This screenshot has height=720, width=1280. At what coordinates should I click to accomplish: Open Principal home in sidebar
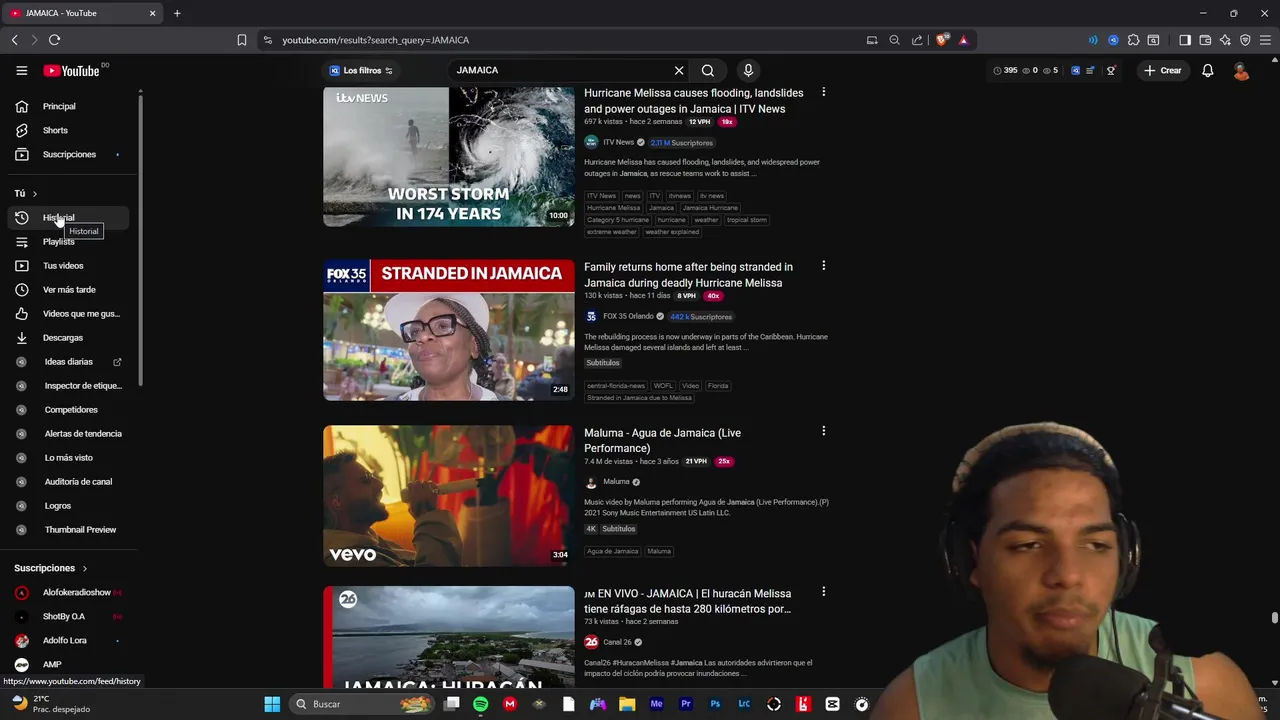coord(70,106)
